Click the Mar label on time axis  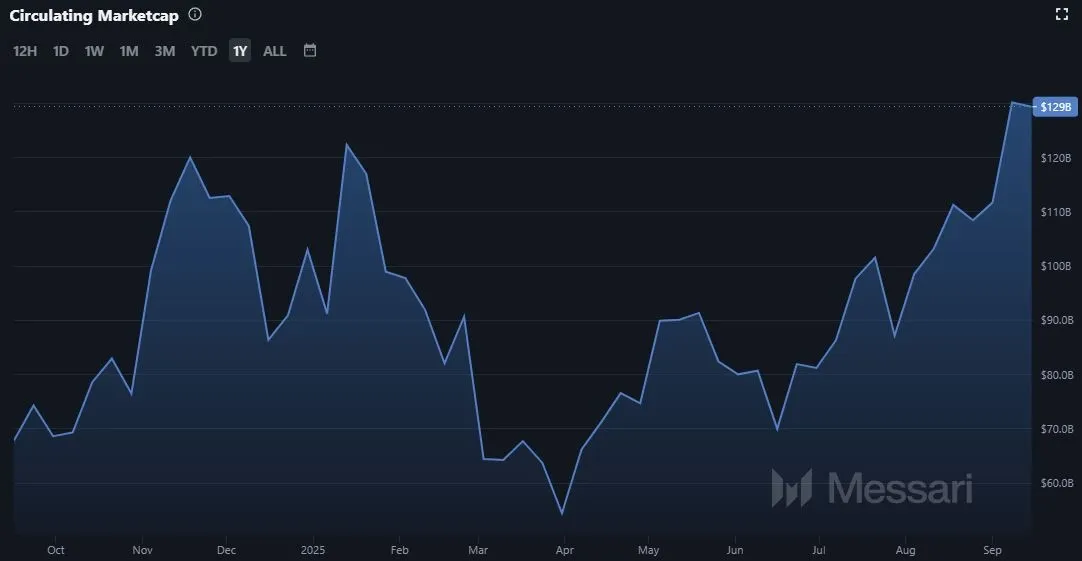(x=478, y=550)
